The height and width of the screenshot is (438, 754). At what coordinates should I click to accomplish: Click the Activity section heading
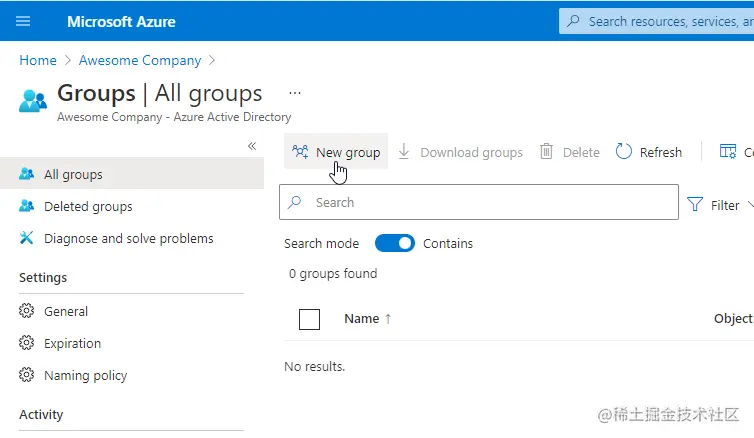click(41, 414)
